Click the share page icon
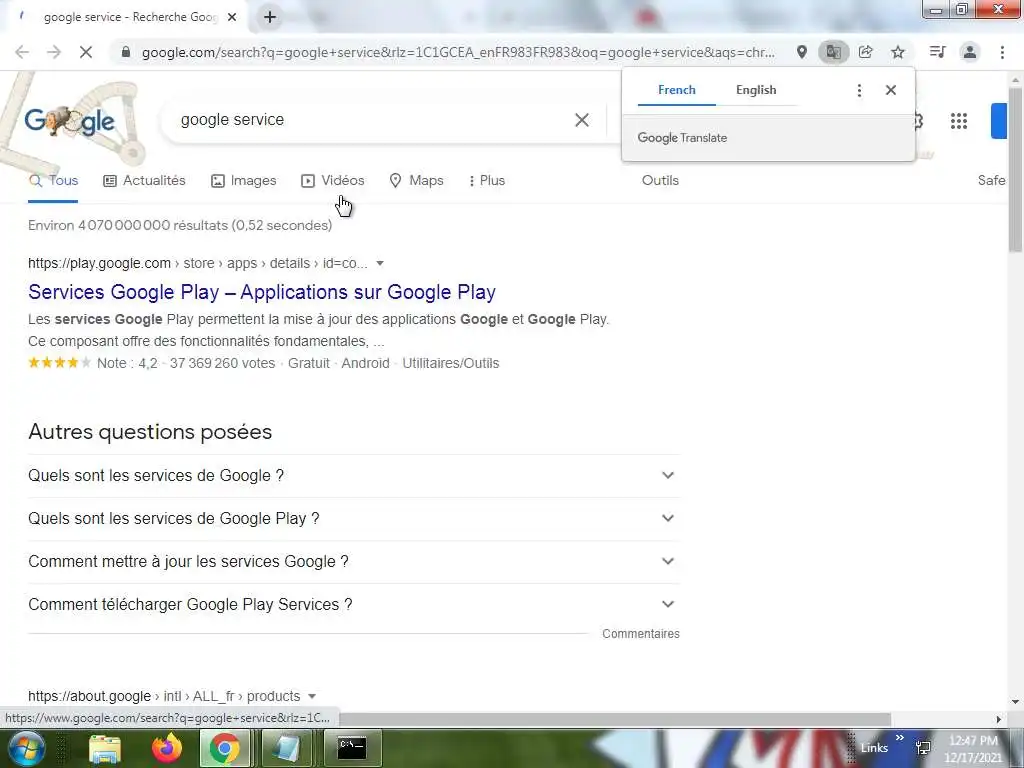 point(866,52)
